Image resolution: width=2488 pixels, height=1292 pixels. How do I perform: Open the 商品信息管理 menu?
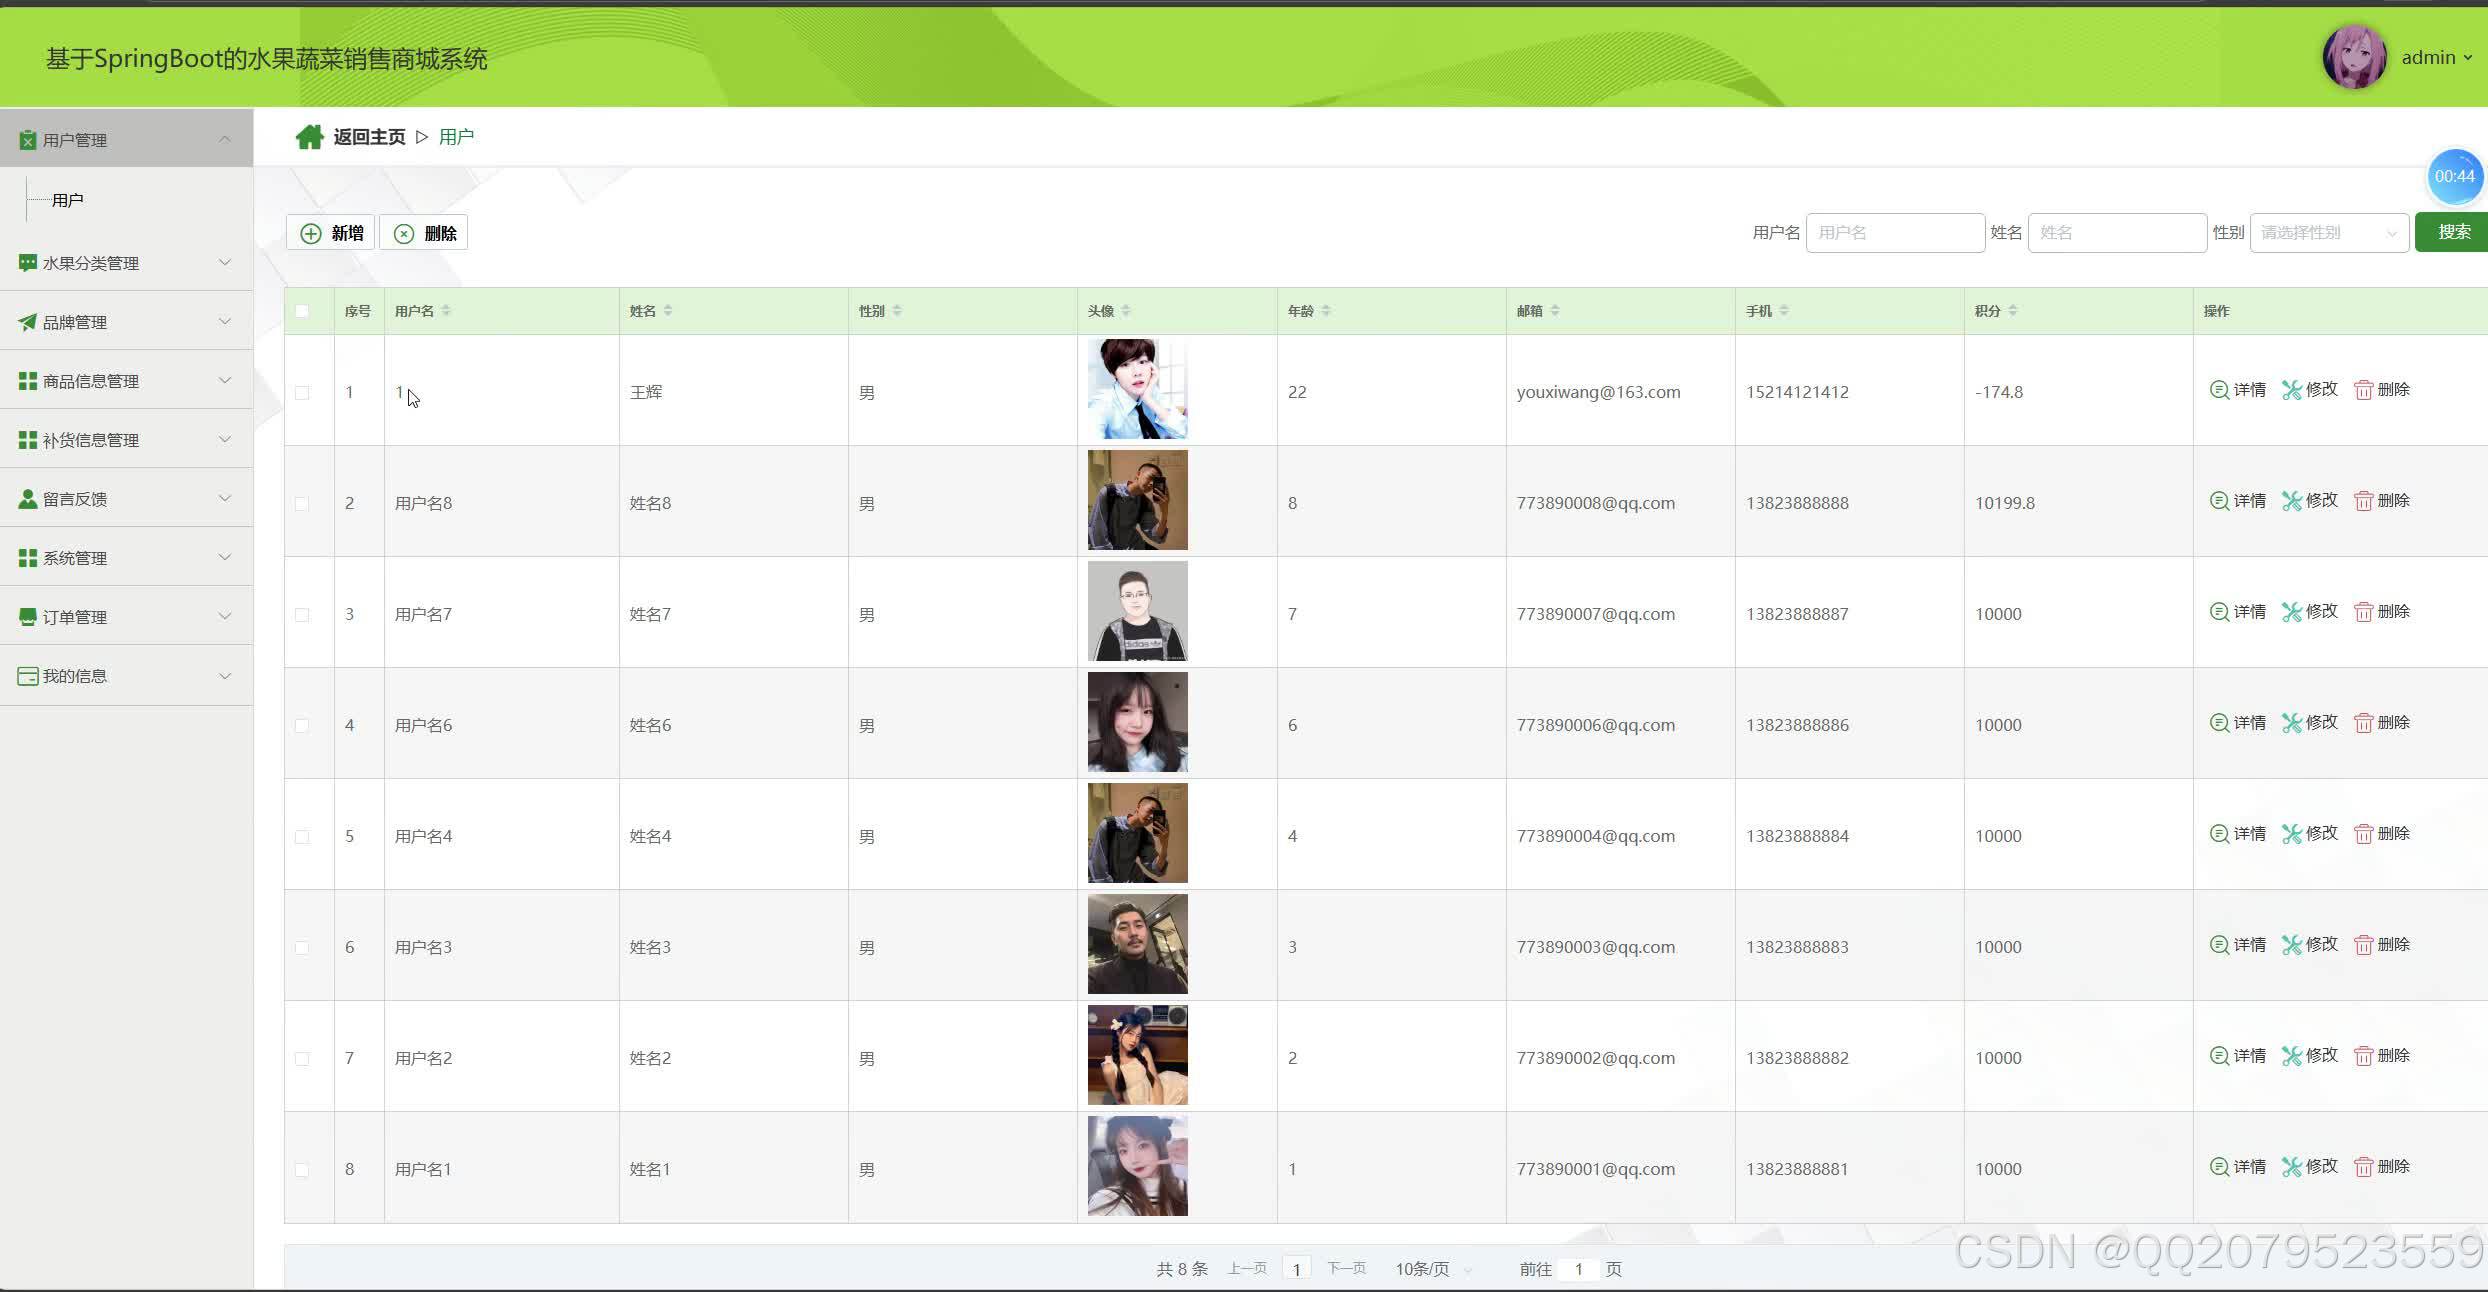[126, 381]
